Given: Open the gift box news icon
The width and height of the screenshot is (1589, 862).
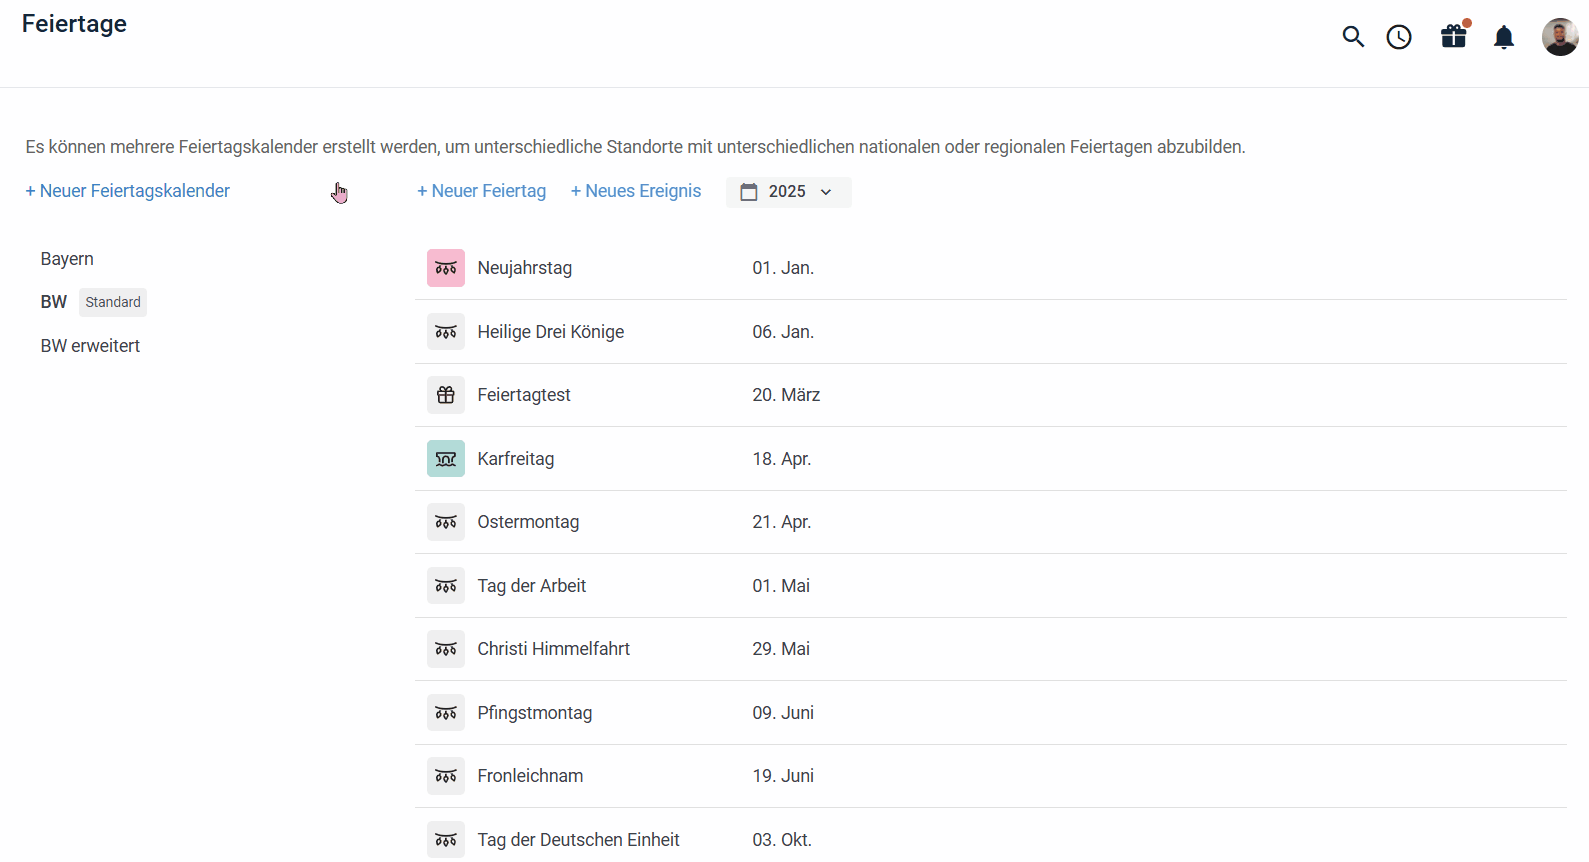Looking at the screenshot, I should [x=1453, y=37].
